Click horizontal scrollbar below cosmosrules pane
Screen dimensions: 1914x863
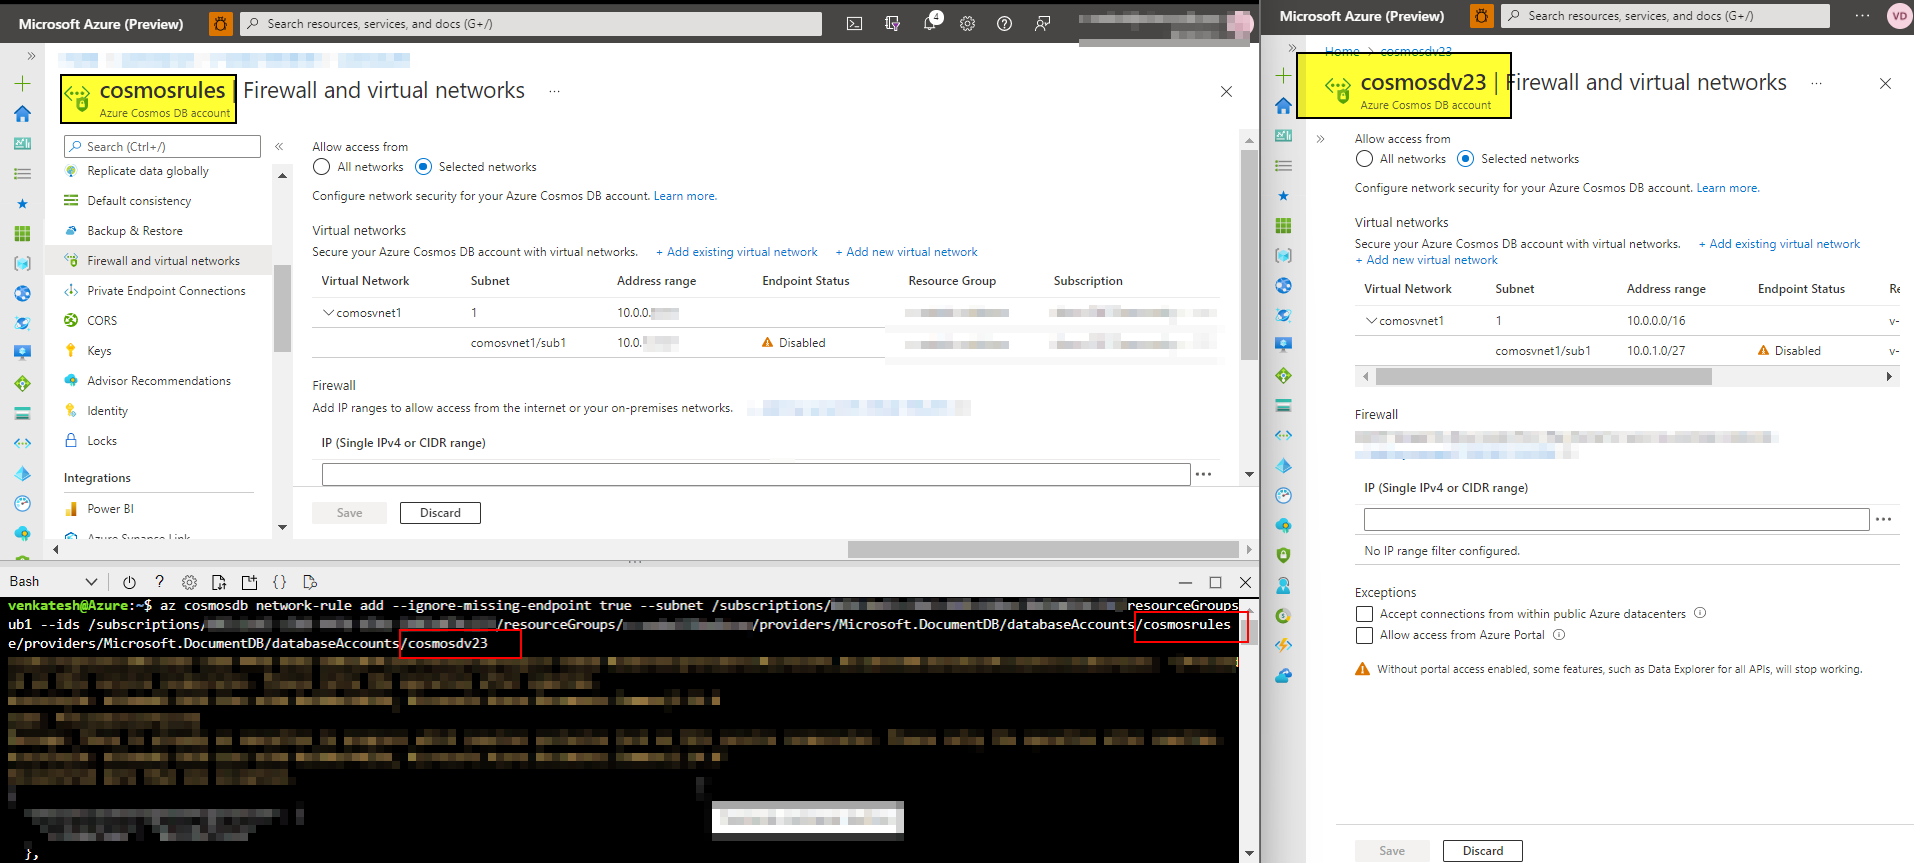(x=1043, y=549)
